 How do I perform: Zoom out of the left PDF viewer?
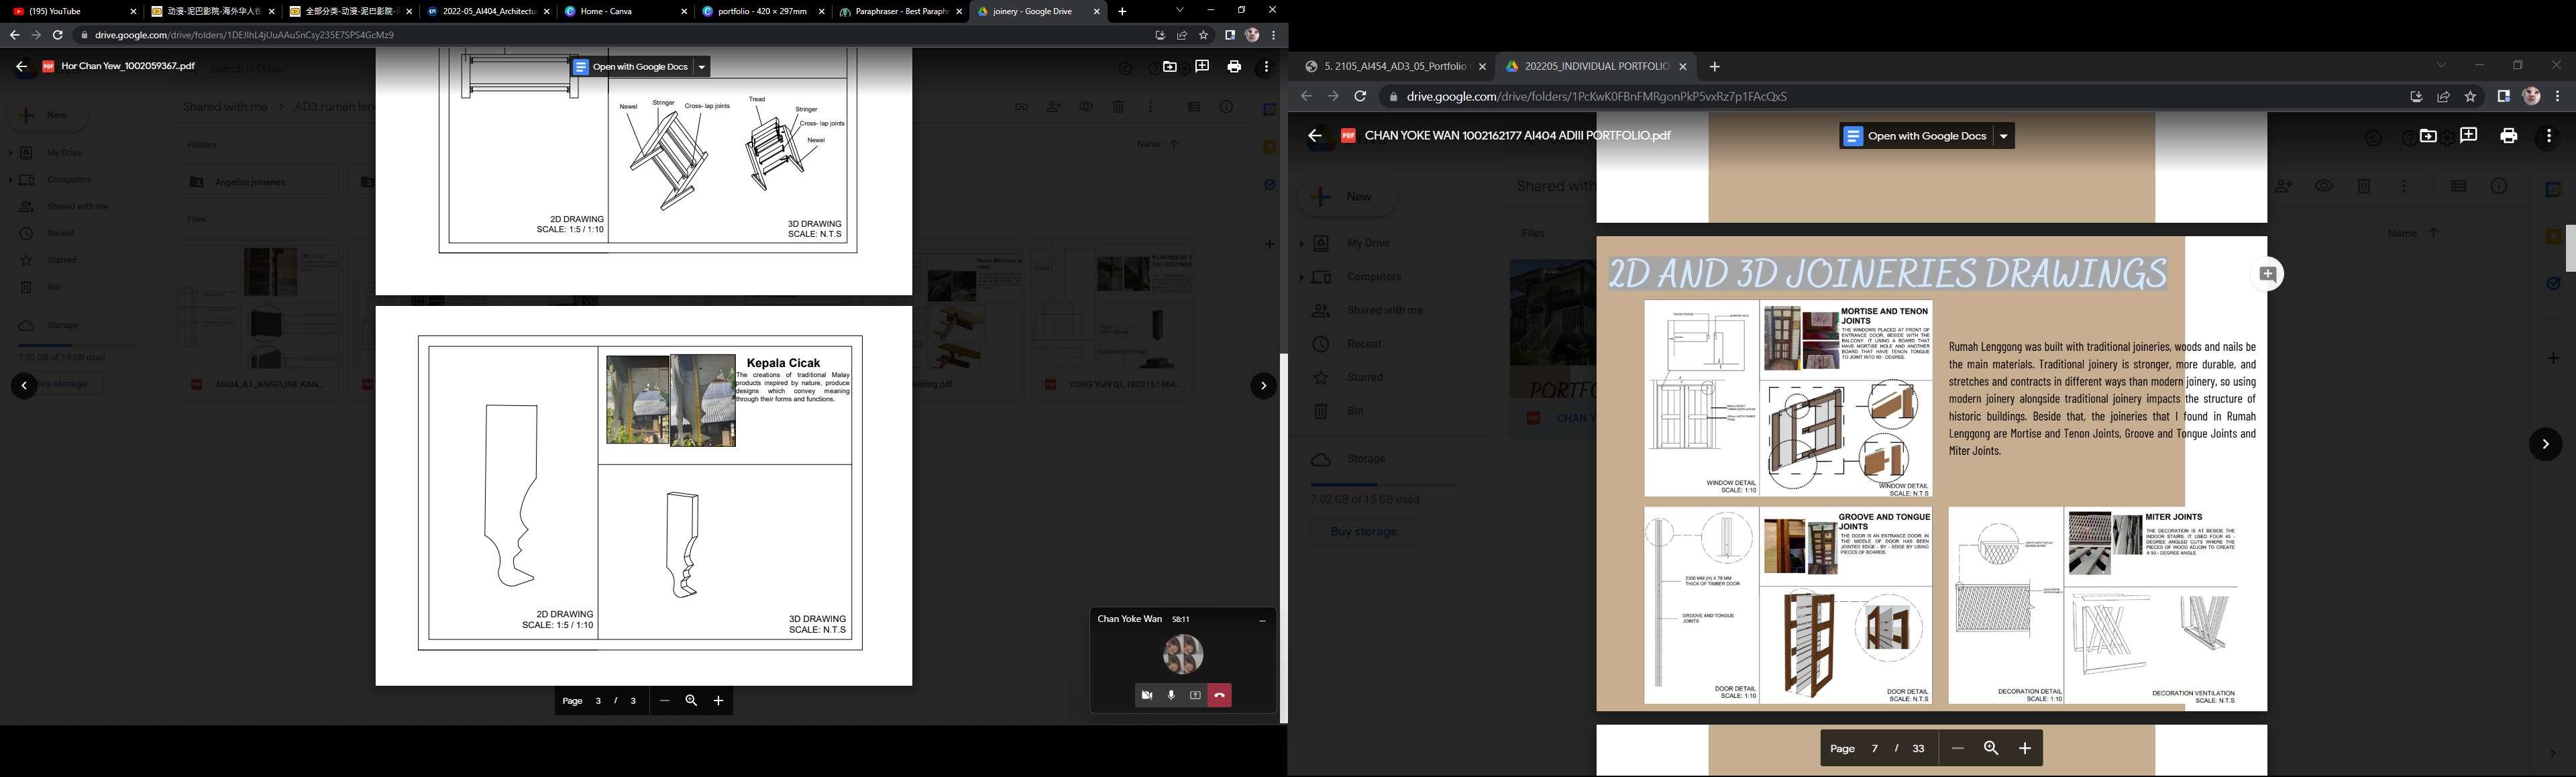[x=664, y=701]
